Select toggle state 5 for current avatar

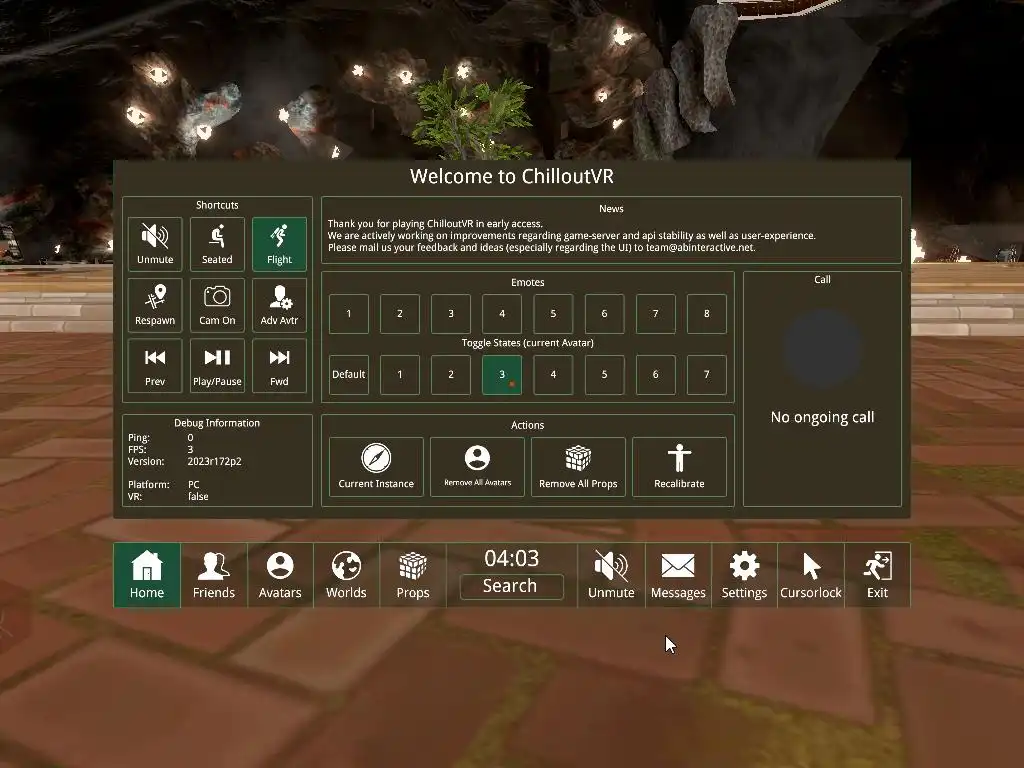[604, 375]
